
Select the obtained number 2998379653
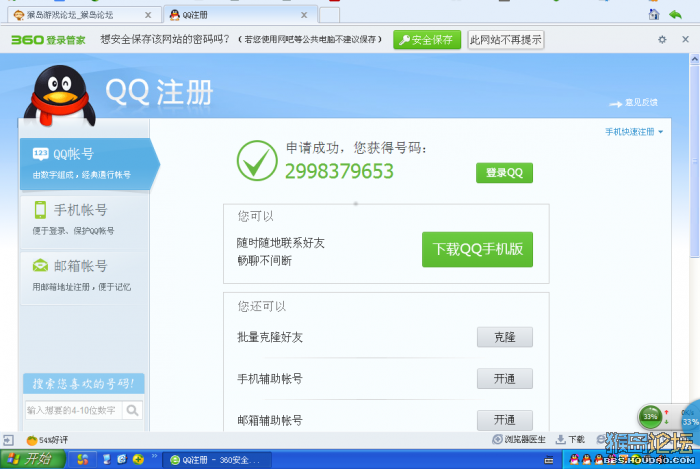339,171
